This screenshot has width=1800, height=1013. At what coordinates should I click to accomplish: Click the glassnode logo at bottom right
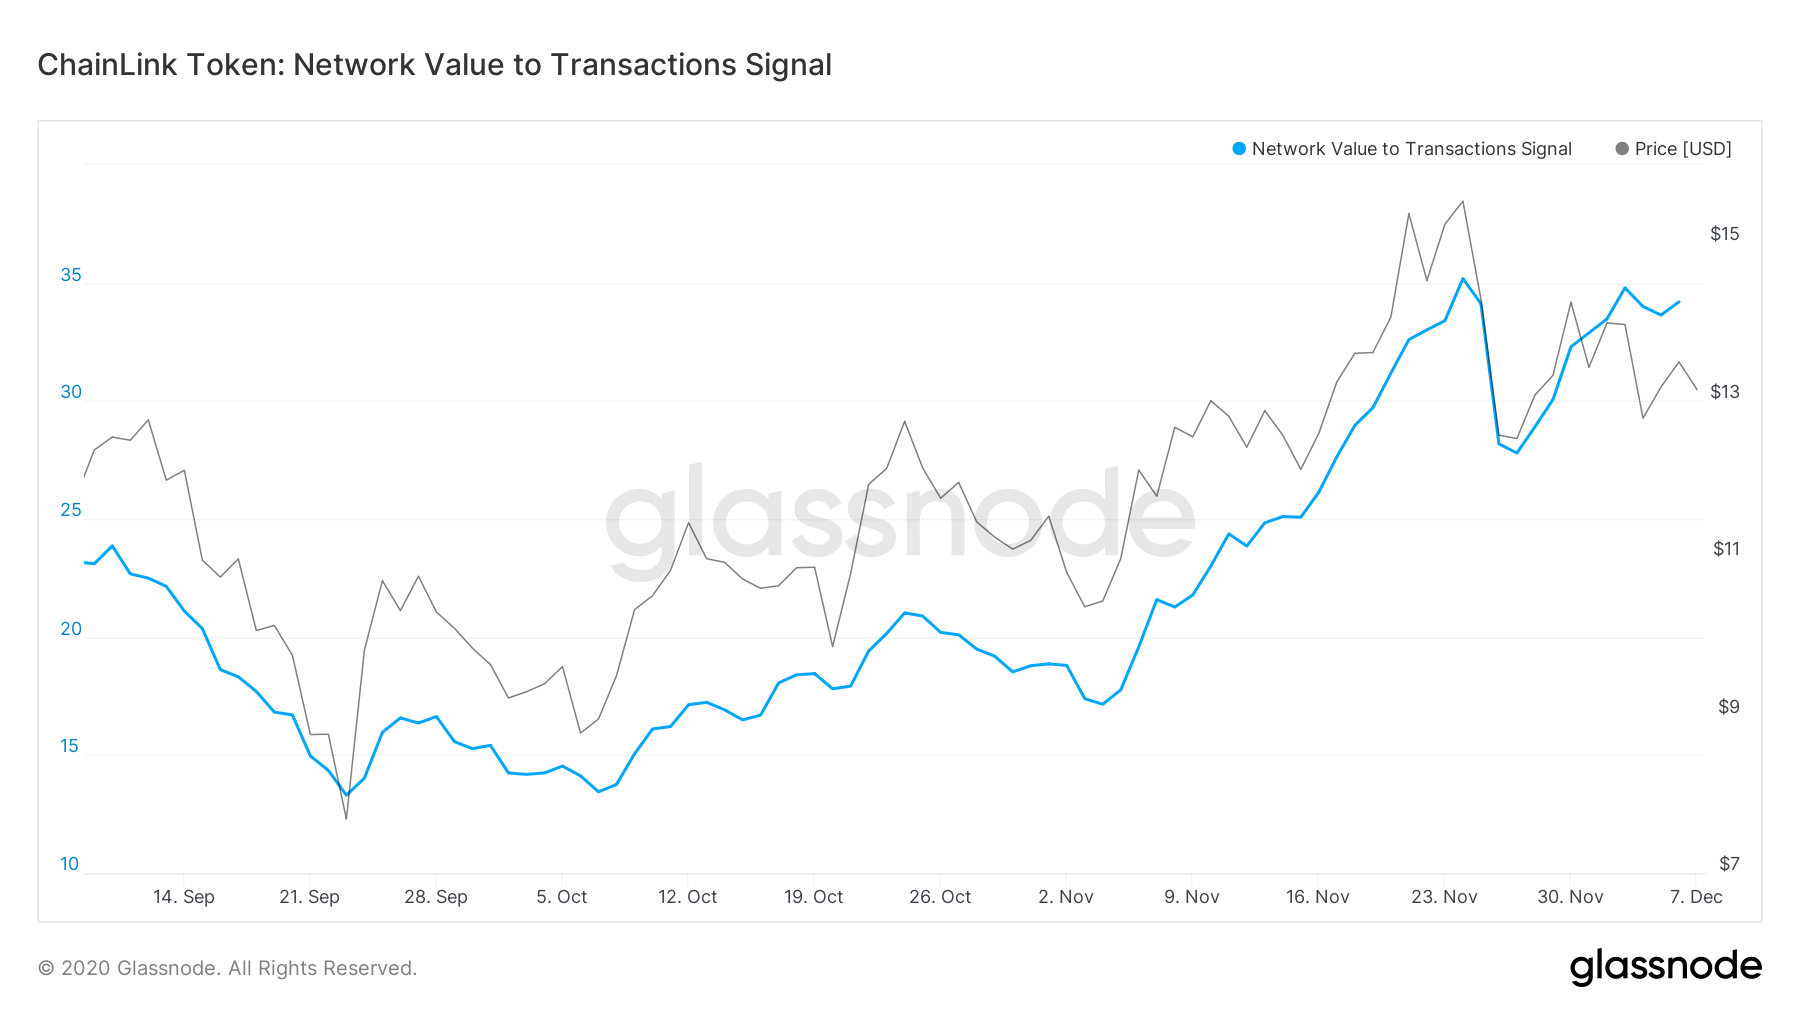[x=1665, y=967]
